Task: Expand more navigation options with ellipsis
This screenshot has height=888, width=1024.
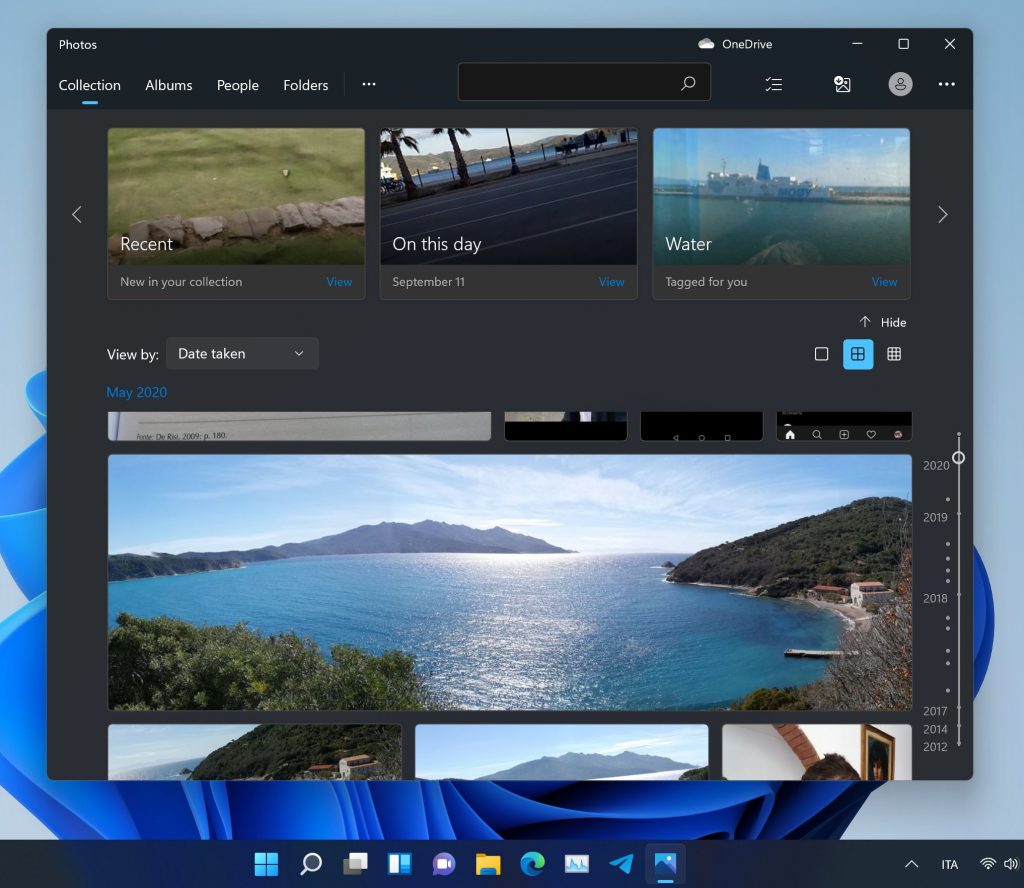Action: coord(368,84)
